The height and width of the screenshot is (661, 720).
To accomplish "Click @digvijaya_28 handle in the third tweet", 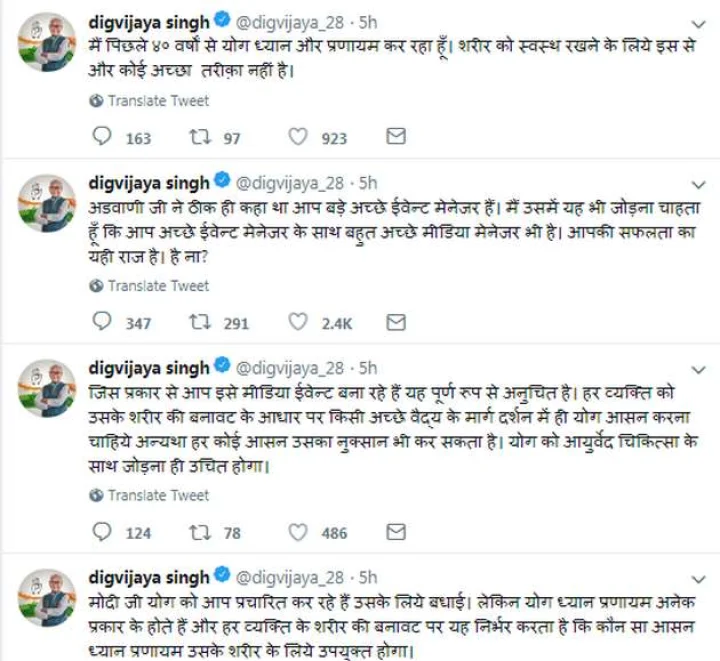I will 290,367.
